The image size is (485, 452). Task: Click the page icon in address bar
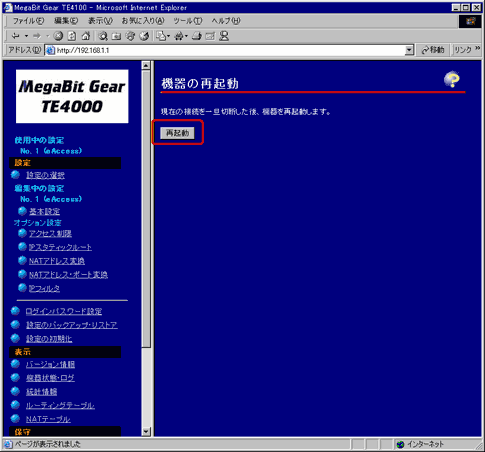click(50, 50)
